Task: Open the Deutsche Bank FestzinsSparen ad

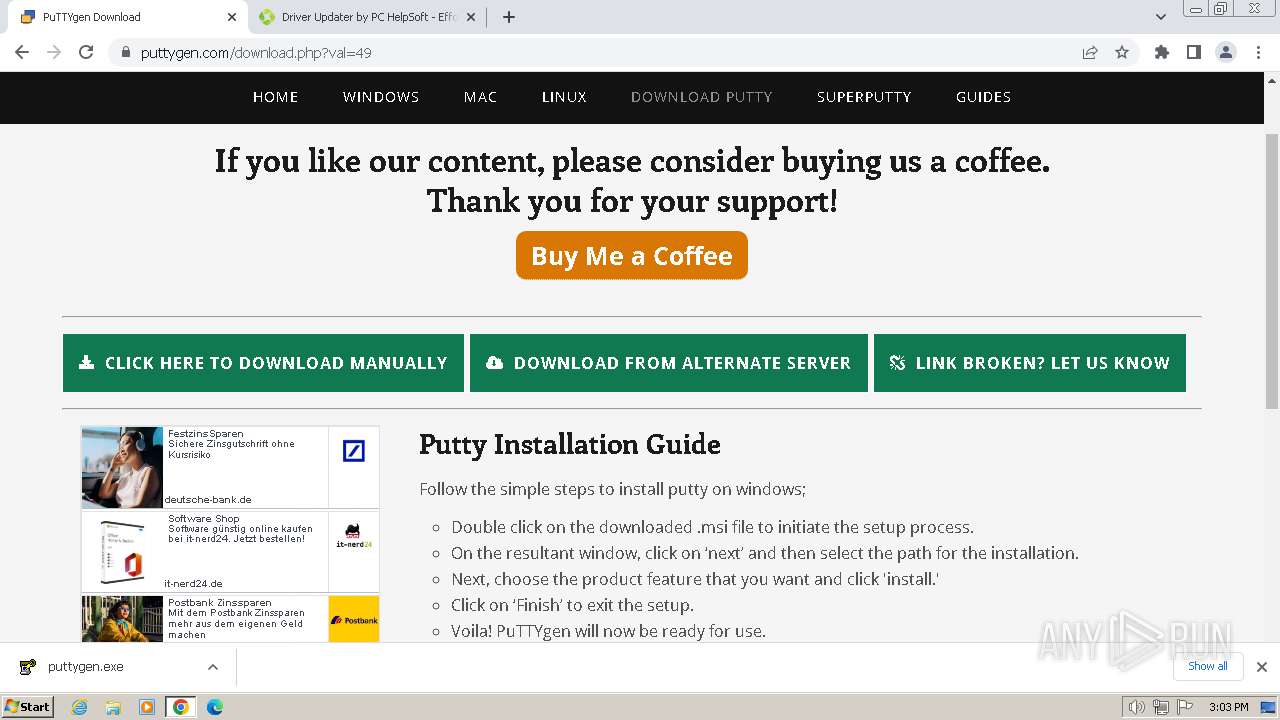Action: click(230, 467)
